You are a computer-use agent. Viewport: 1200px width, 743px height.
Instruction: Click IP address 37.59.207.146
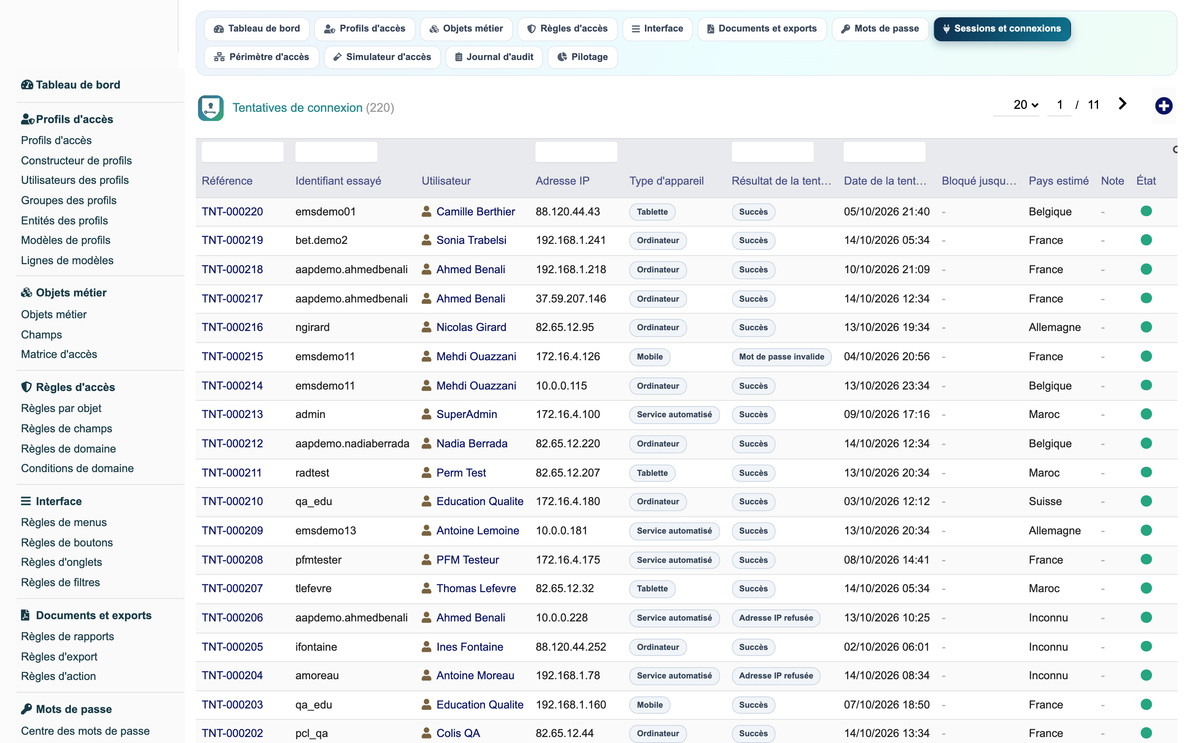pos(571,299)
